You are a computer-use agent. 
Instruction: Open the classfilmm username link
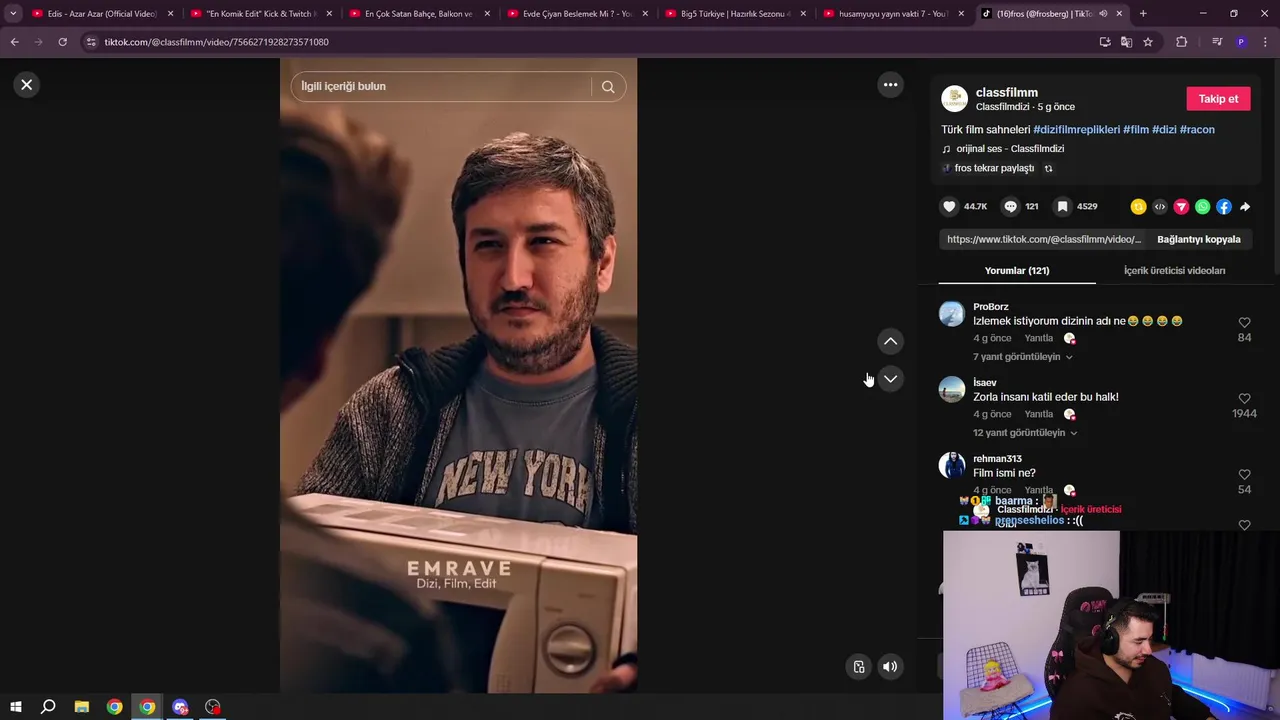click(1006, 92)
